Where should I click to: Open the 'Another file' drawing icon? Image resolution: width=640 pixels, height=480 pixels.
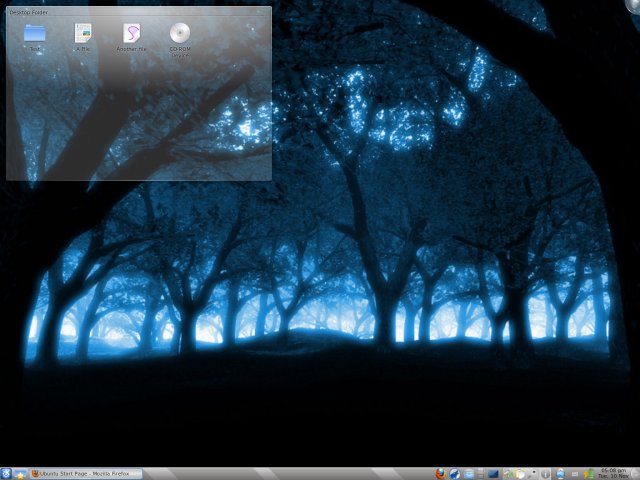[131, 33]
